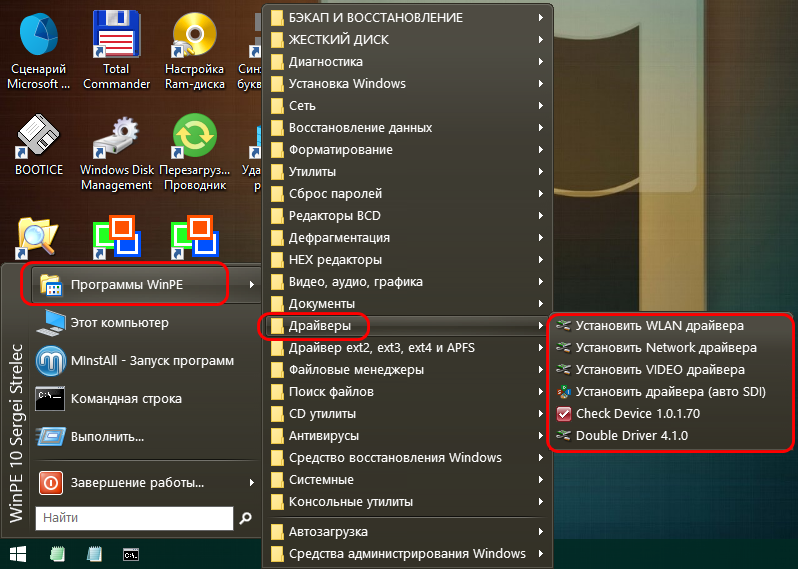Screen dimensions: 798x569
Task: Open the Документы folder
Action: pos(407,304)
